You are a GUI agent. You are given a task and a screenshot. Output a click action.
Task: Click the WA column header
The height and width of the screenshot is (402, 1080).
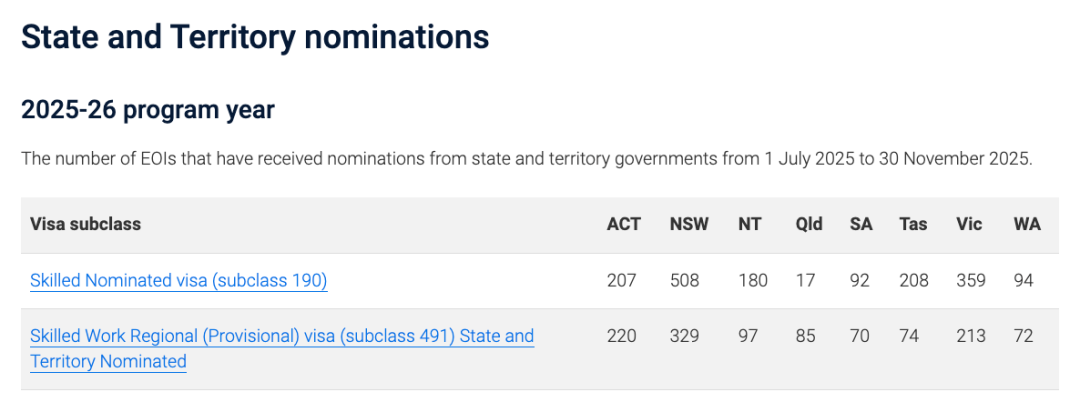click(x=1027, y=224)
